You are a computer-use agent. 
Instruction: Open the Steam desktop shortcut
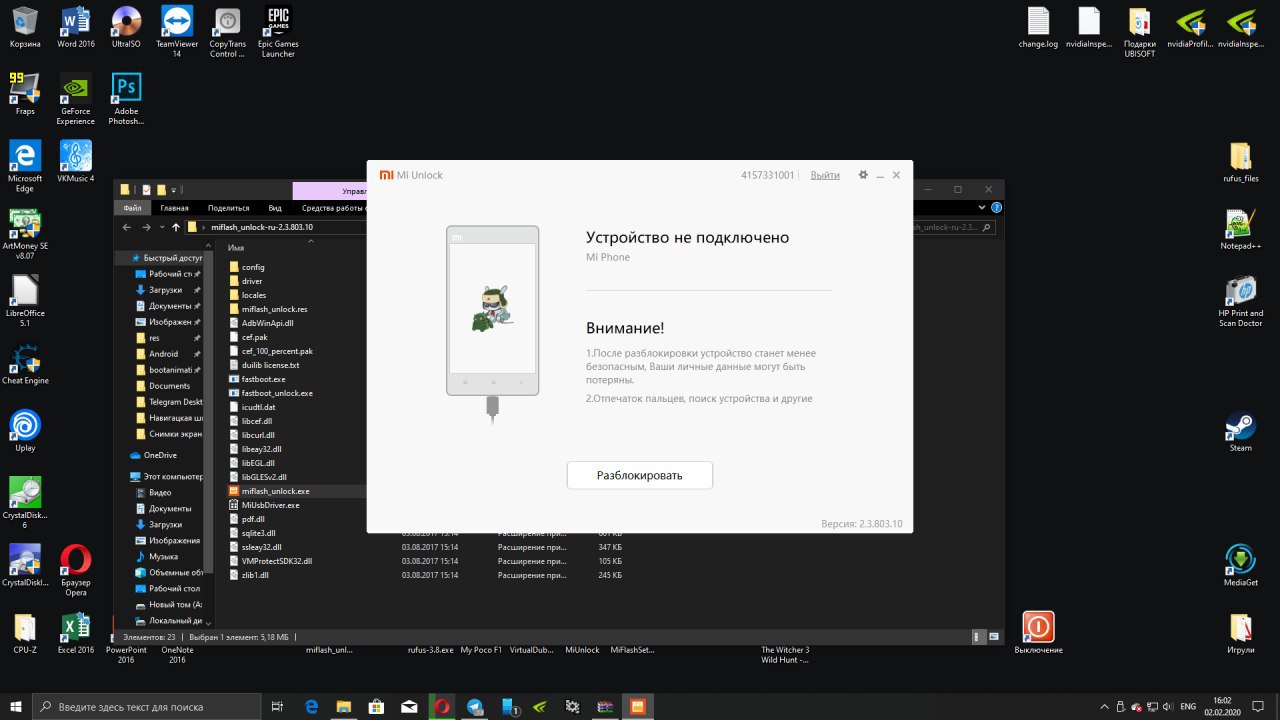pyautogui.click(x=1241, y=431)
